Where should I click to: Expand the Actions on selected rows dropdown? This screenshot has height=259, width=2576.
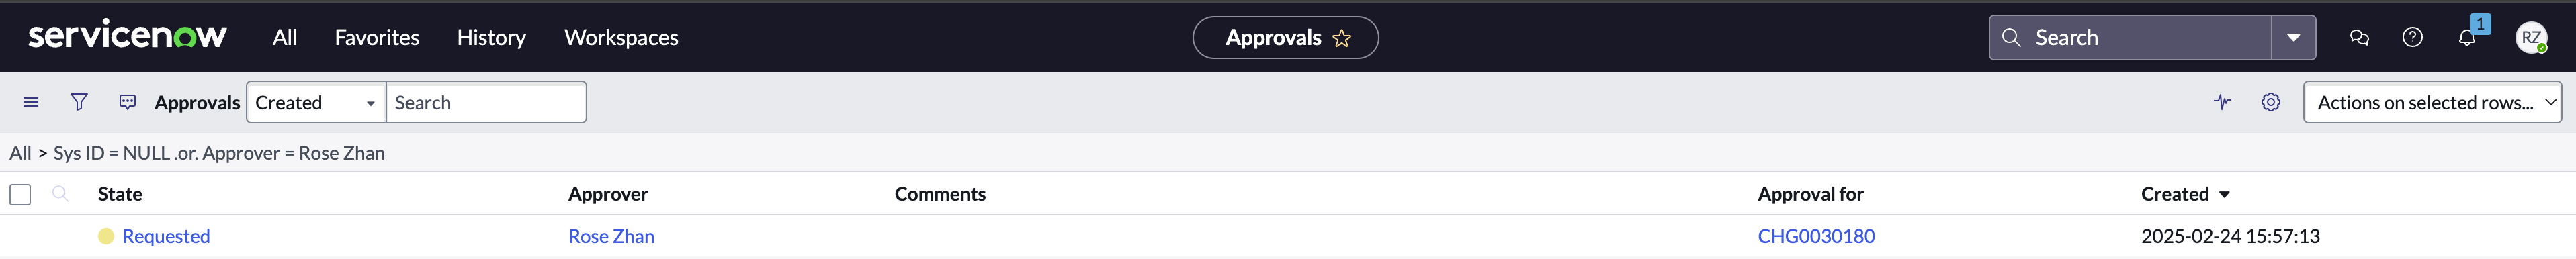tap(2432, 102)
